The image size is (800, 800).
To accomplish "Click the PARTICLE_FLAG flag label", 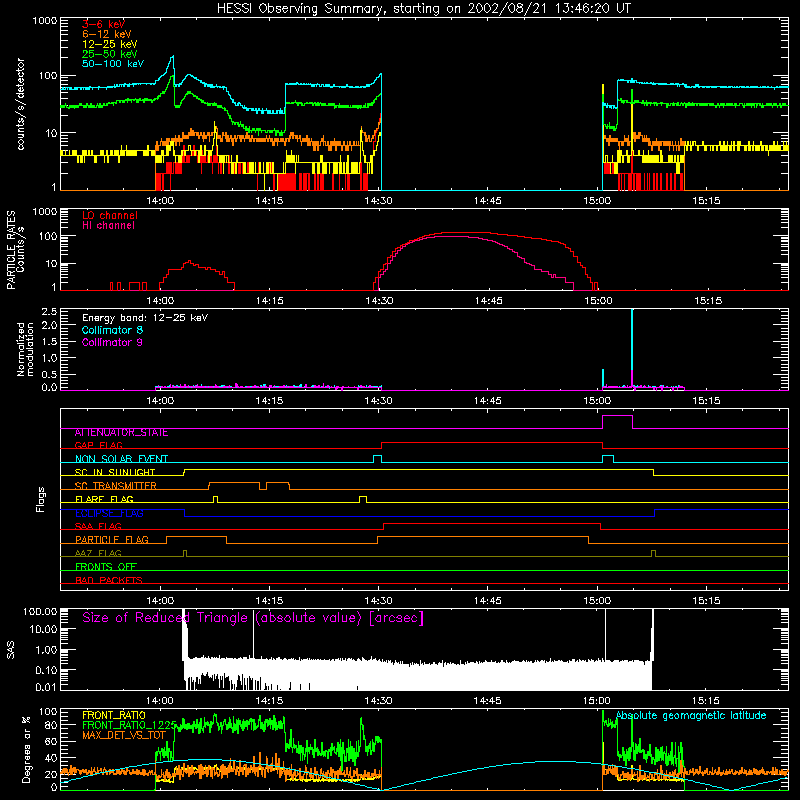I will [x=112, y=540].
